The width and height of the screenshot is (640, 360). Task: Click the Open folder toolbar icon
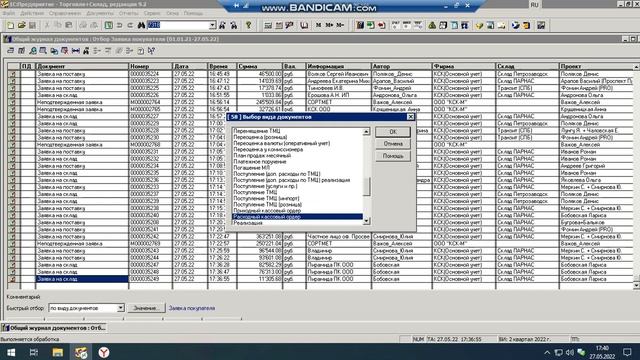pos(22,25)
